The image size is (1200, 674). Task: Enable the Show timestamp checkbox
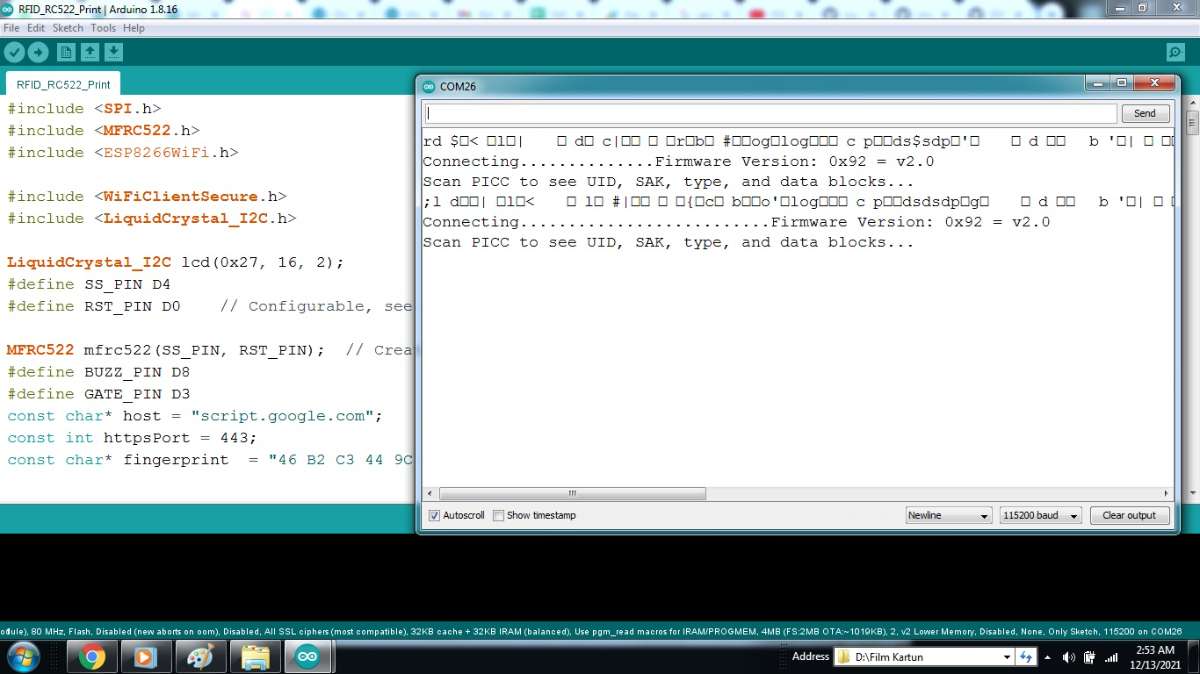pos(498,516)
